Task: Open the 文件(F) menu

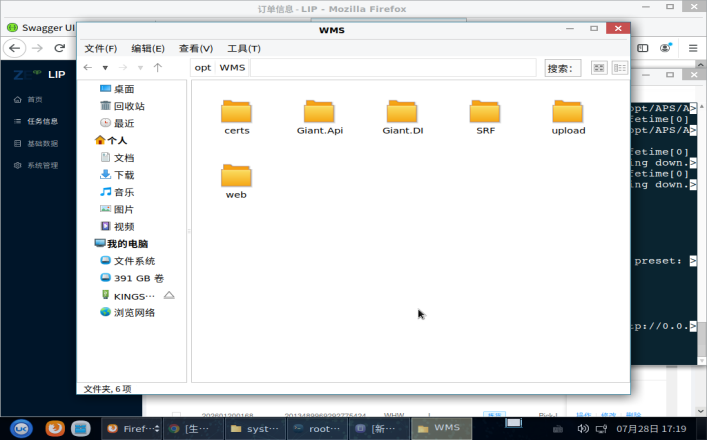Action: coord(101,48)
